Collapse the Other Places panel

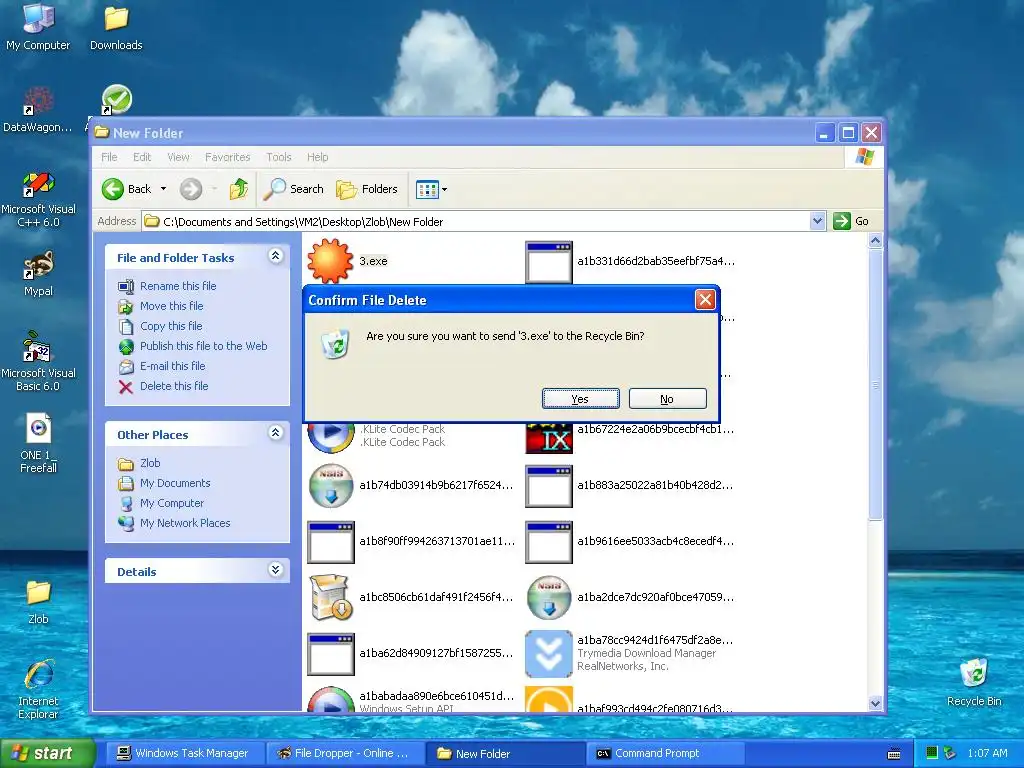coord(276,432)
